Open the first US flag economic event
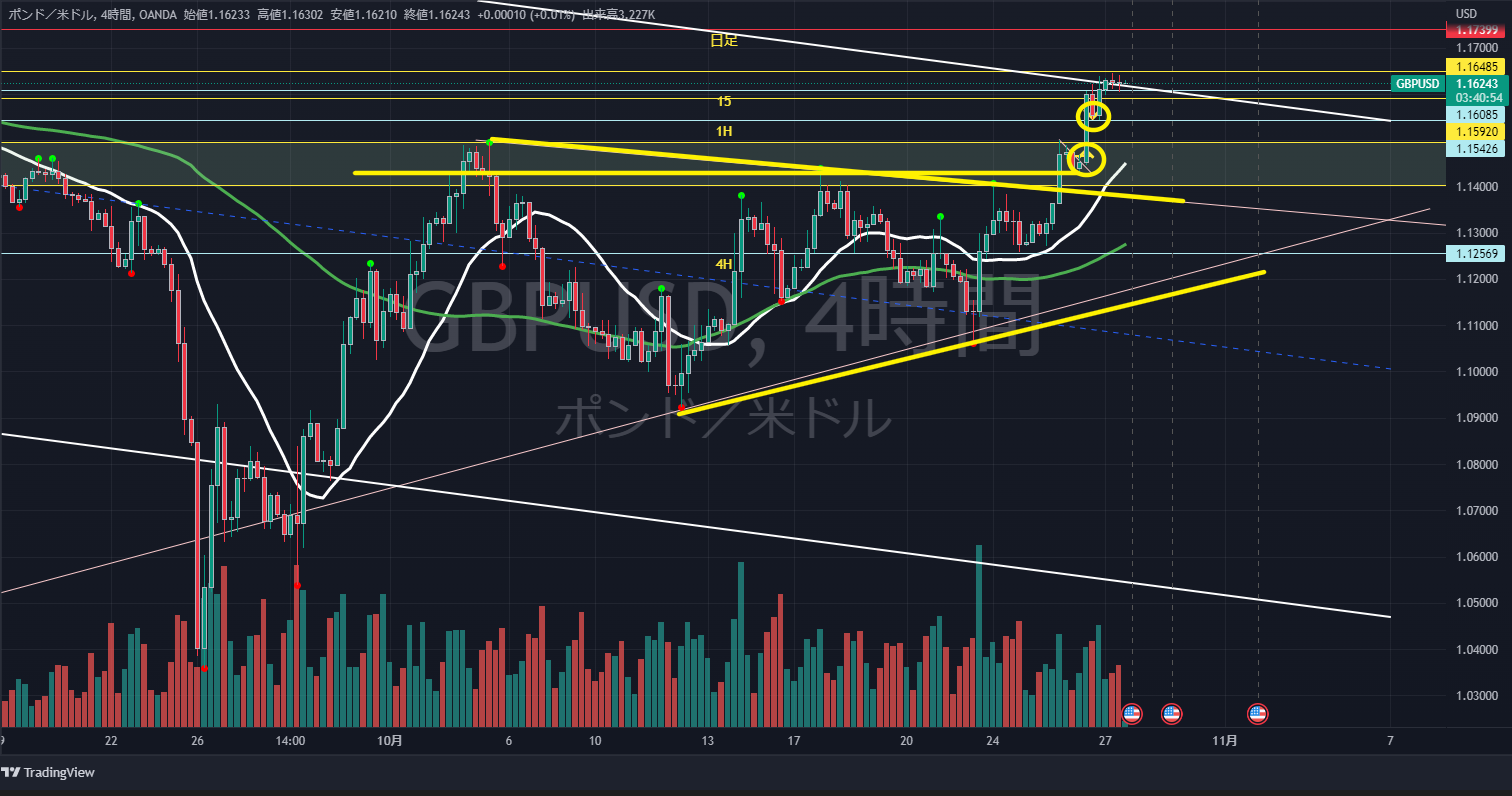The image size is (1512, 796). (x=1131, y=714)
